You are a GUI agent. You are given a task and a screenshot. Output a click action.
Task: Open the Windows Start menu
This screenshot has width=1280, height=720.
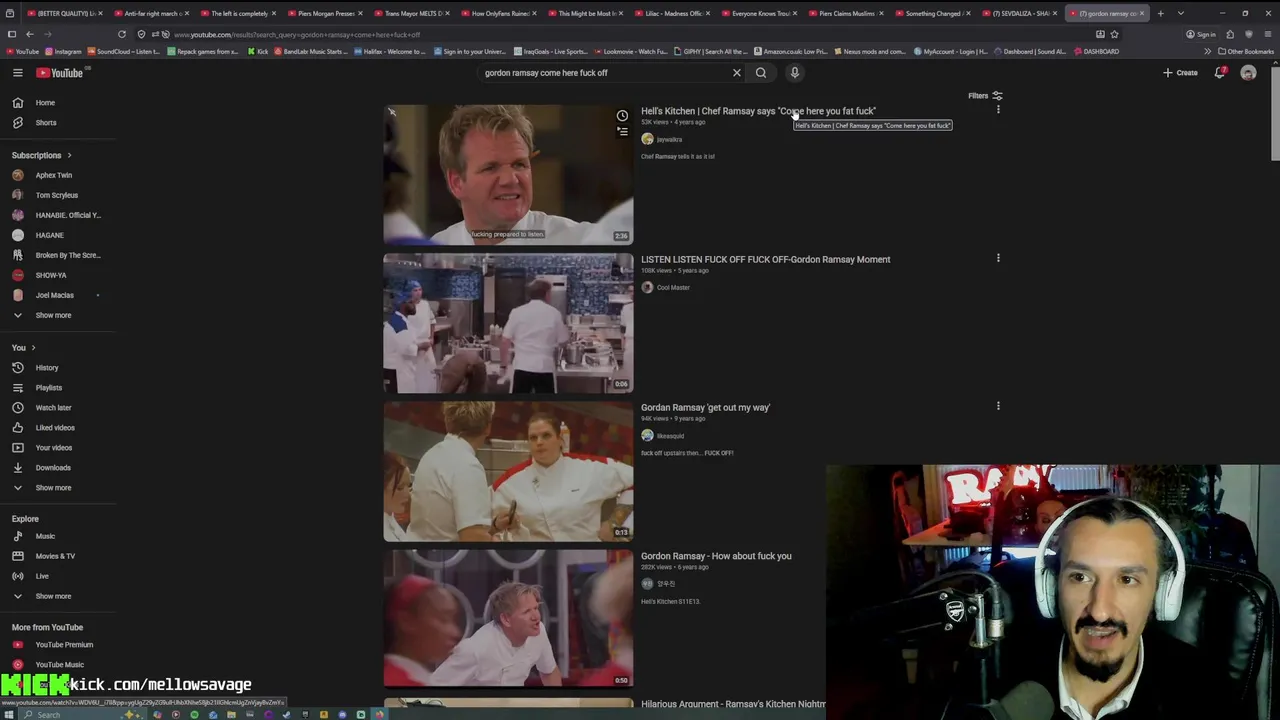coord(10,714)
